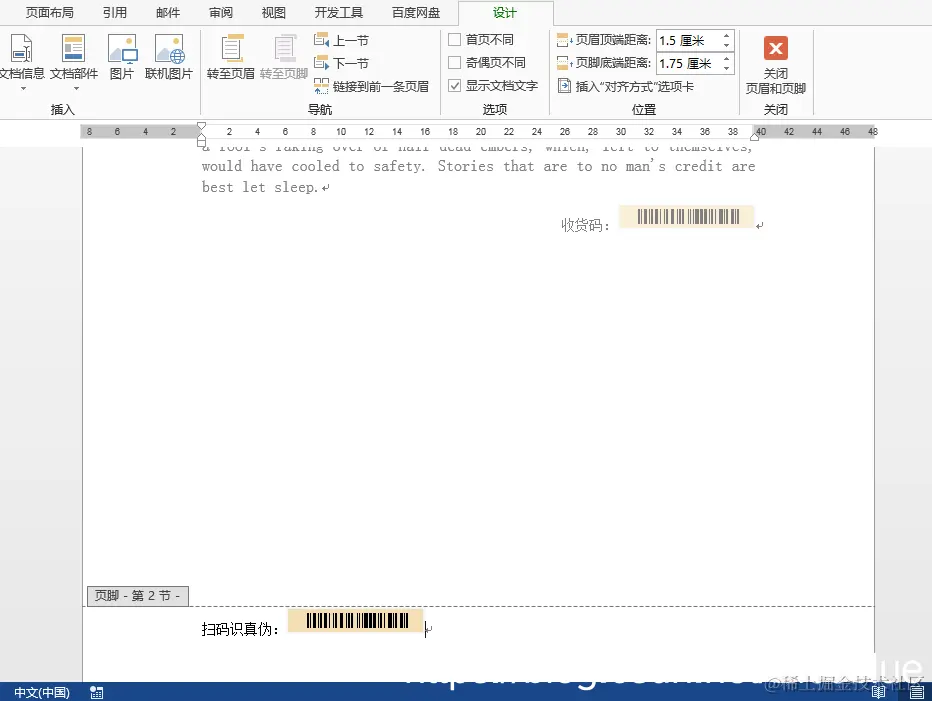The image size is (932, 701).
Task: Click the 1.5 厘米 header distance field
Action: click(689, 40)
